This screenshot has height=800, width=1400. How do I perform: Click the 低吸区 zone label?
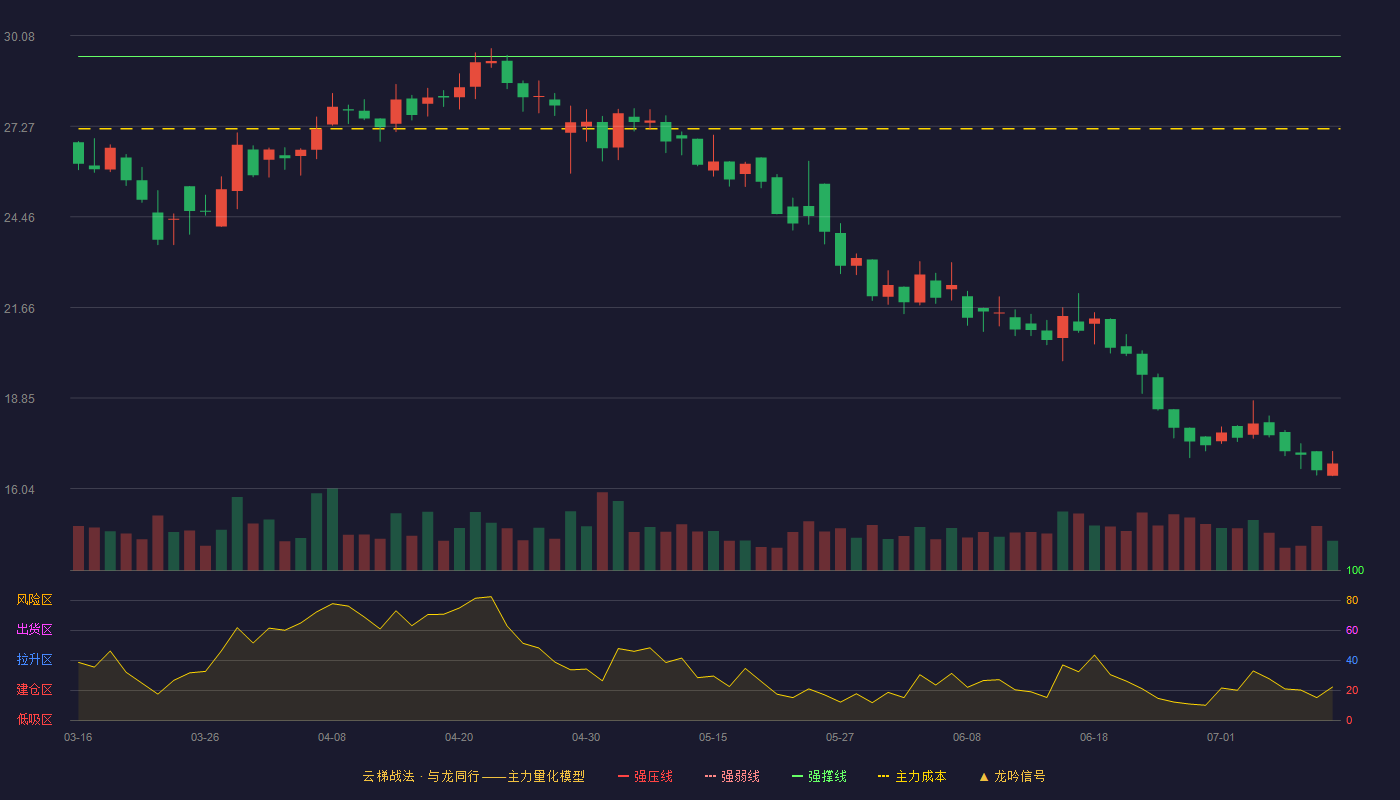pos(34,719)
